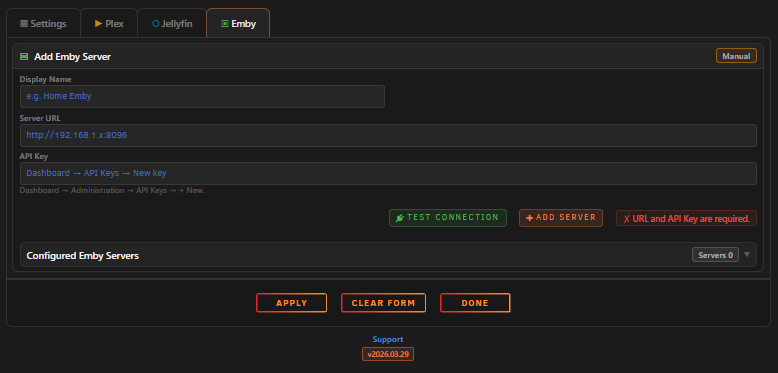Open the Plex tab
Viewport: 778px width, 373px height.
tap(109, 23)
